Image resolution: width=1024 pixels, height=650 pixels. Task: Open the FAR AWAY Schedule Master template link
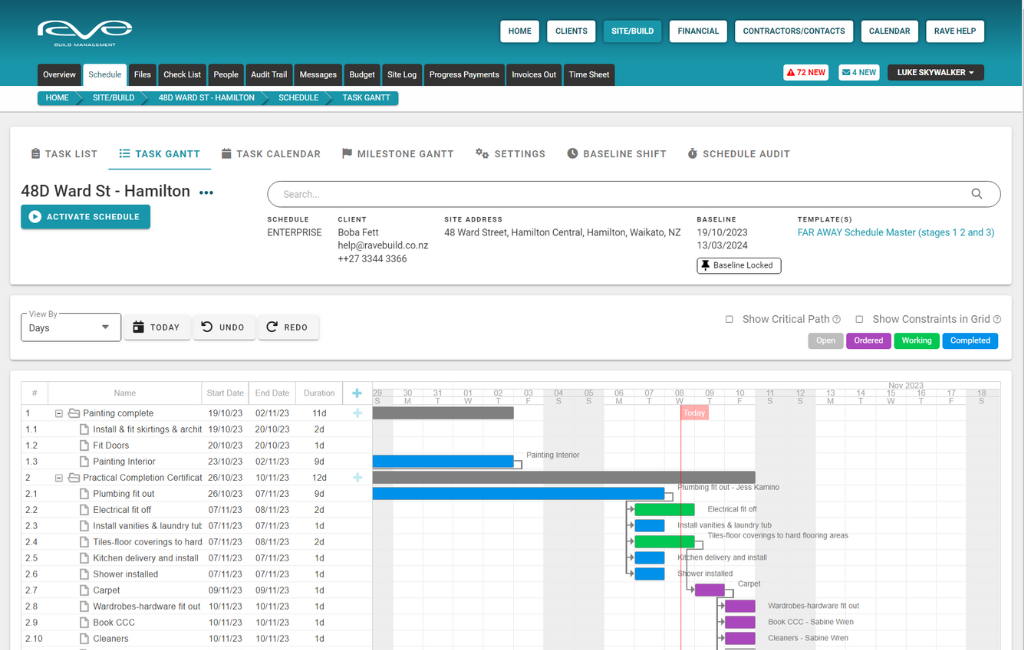click(895, 231)
